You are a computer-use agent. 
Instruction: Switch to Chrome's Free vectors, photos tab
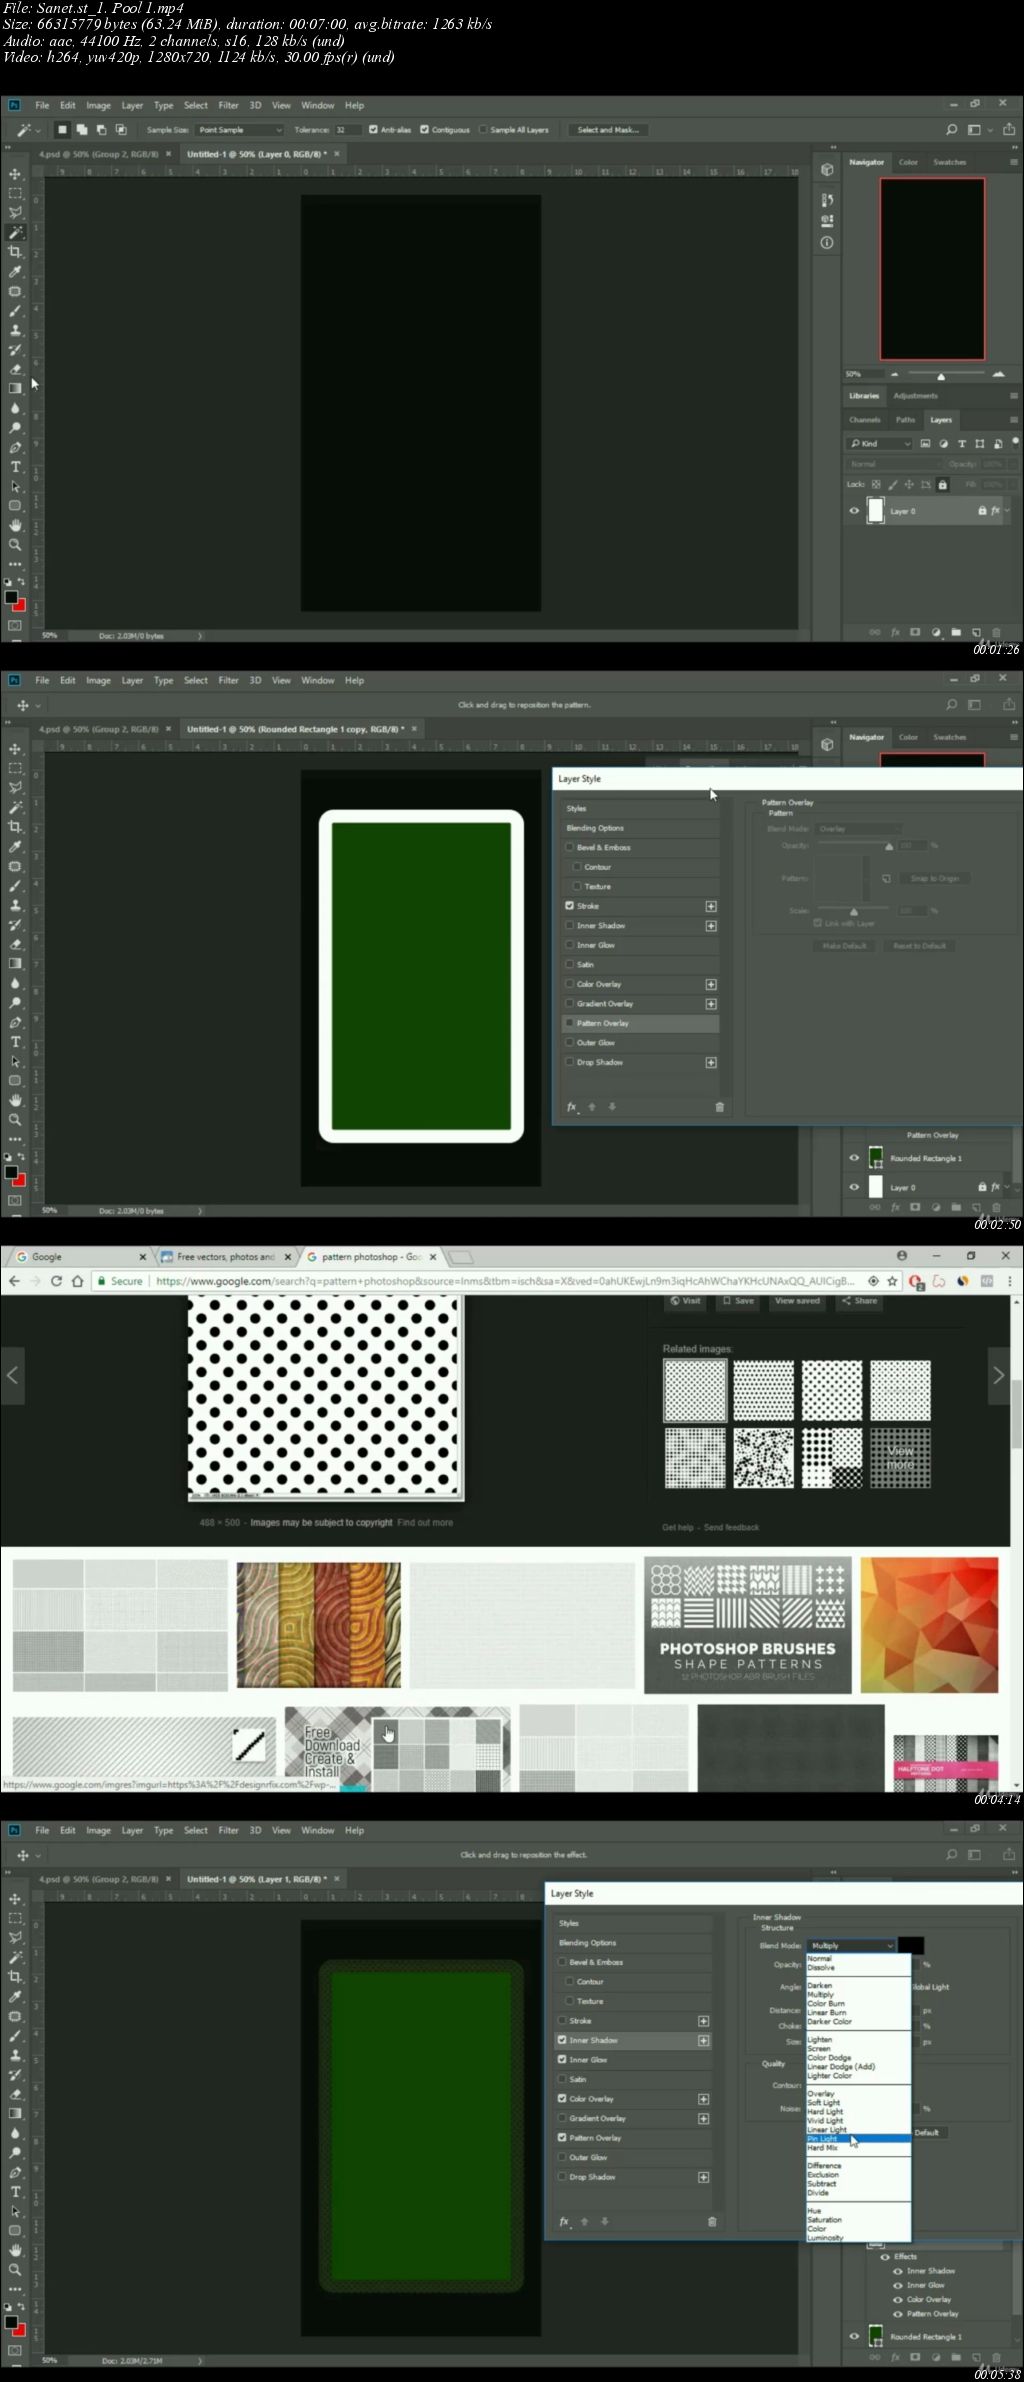225,1257
